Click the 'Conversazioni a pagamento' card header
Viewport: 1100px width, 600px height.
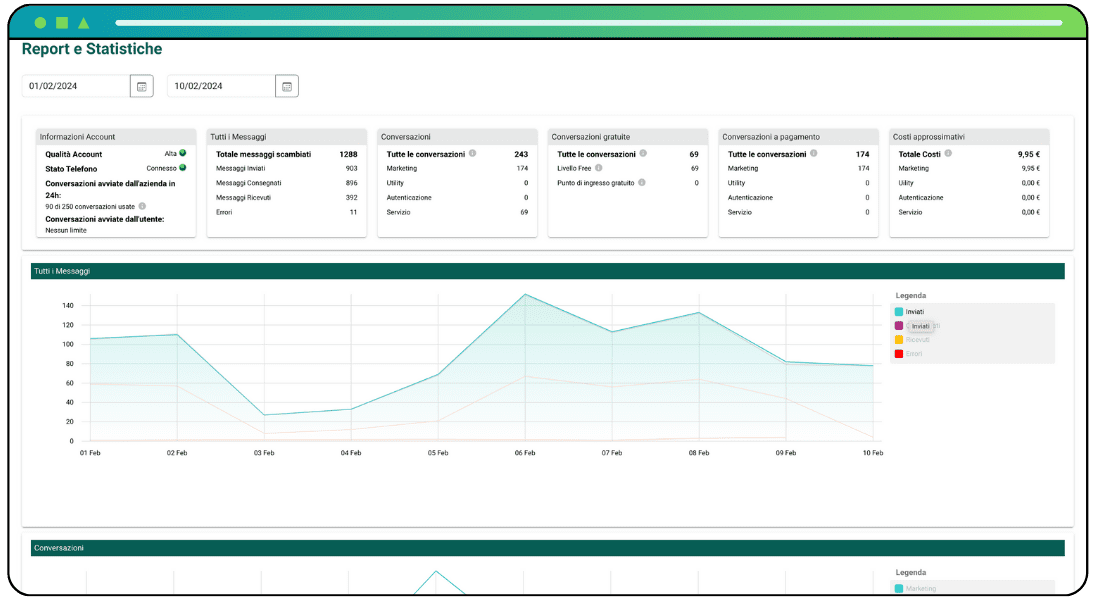pyautogui.click(x=798, y=137)
